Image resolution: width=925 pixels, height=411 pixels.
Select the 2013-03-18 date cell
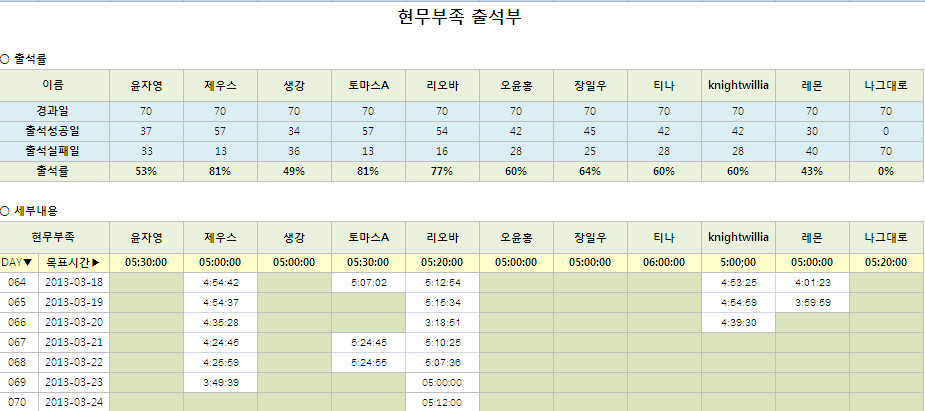(74, 282)
